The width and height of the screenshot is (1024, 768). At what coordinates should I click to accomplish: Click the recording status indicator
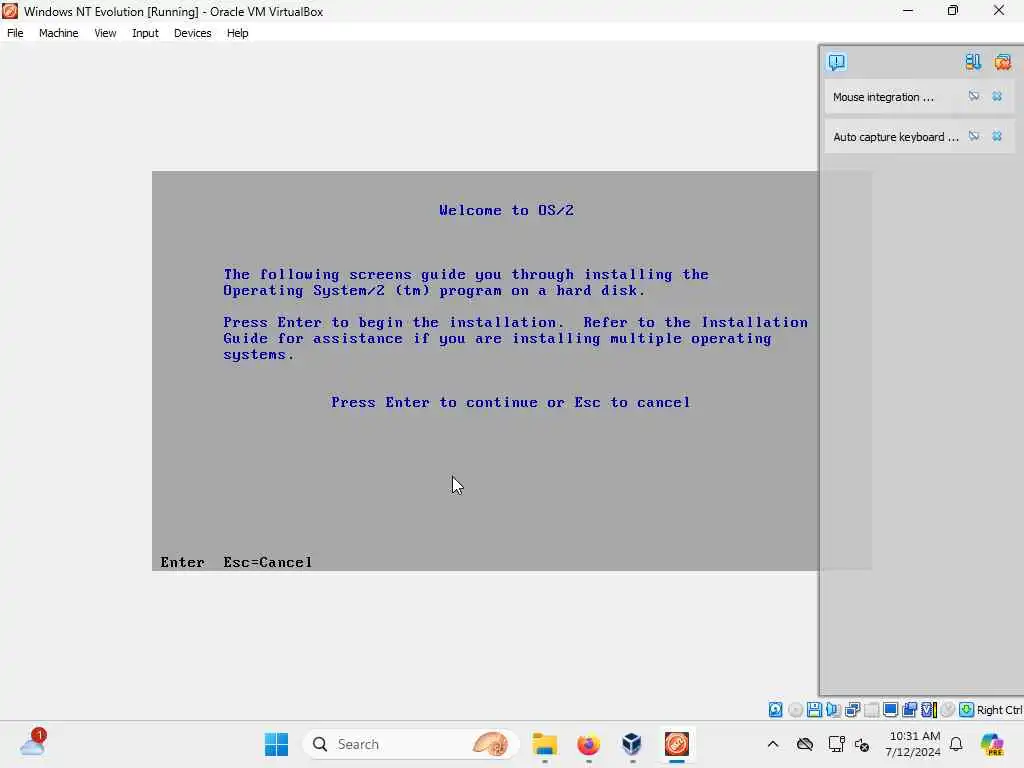coord(948,710)
